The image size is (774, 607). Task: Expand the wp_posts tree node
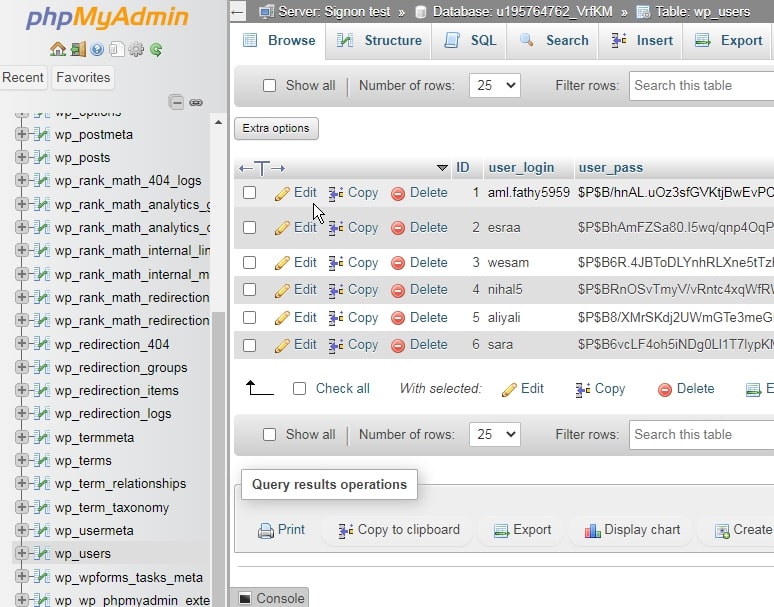click(x=22, y=157)
